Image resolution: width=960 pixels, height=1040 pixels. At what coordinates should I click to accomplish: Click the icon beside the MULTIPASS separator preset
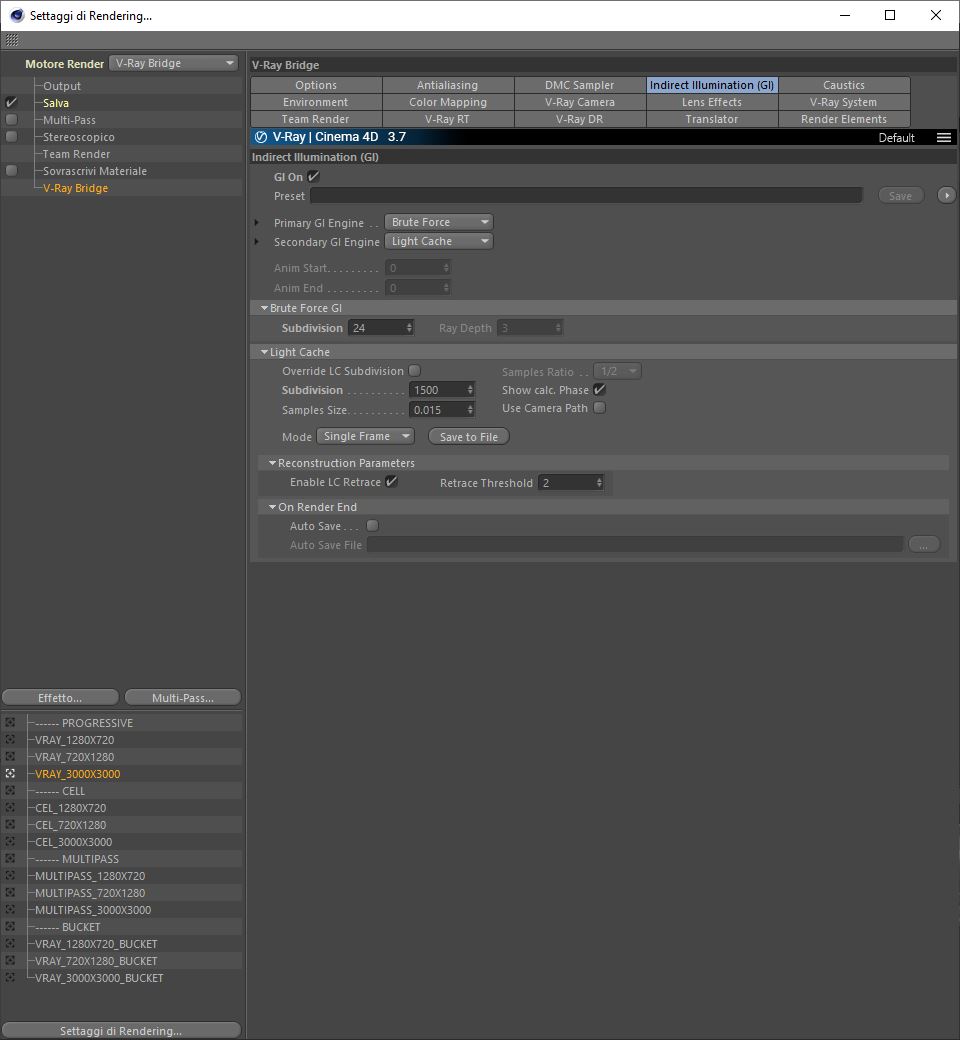click(x=10, y=859)
